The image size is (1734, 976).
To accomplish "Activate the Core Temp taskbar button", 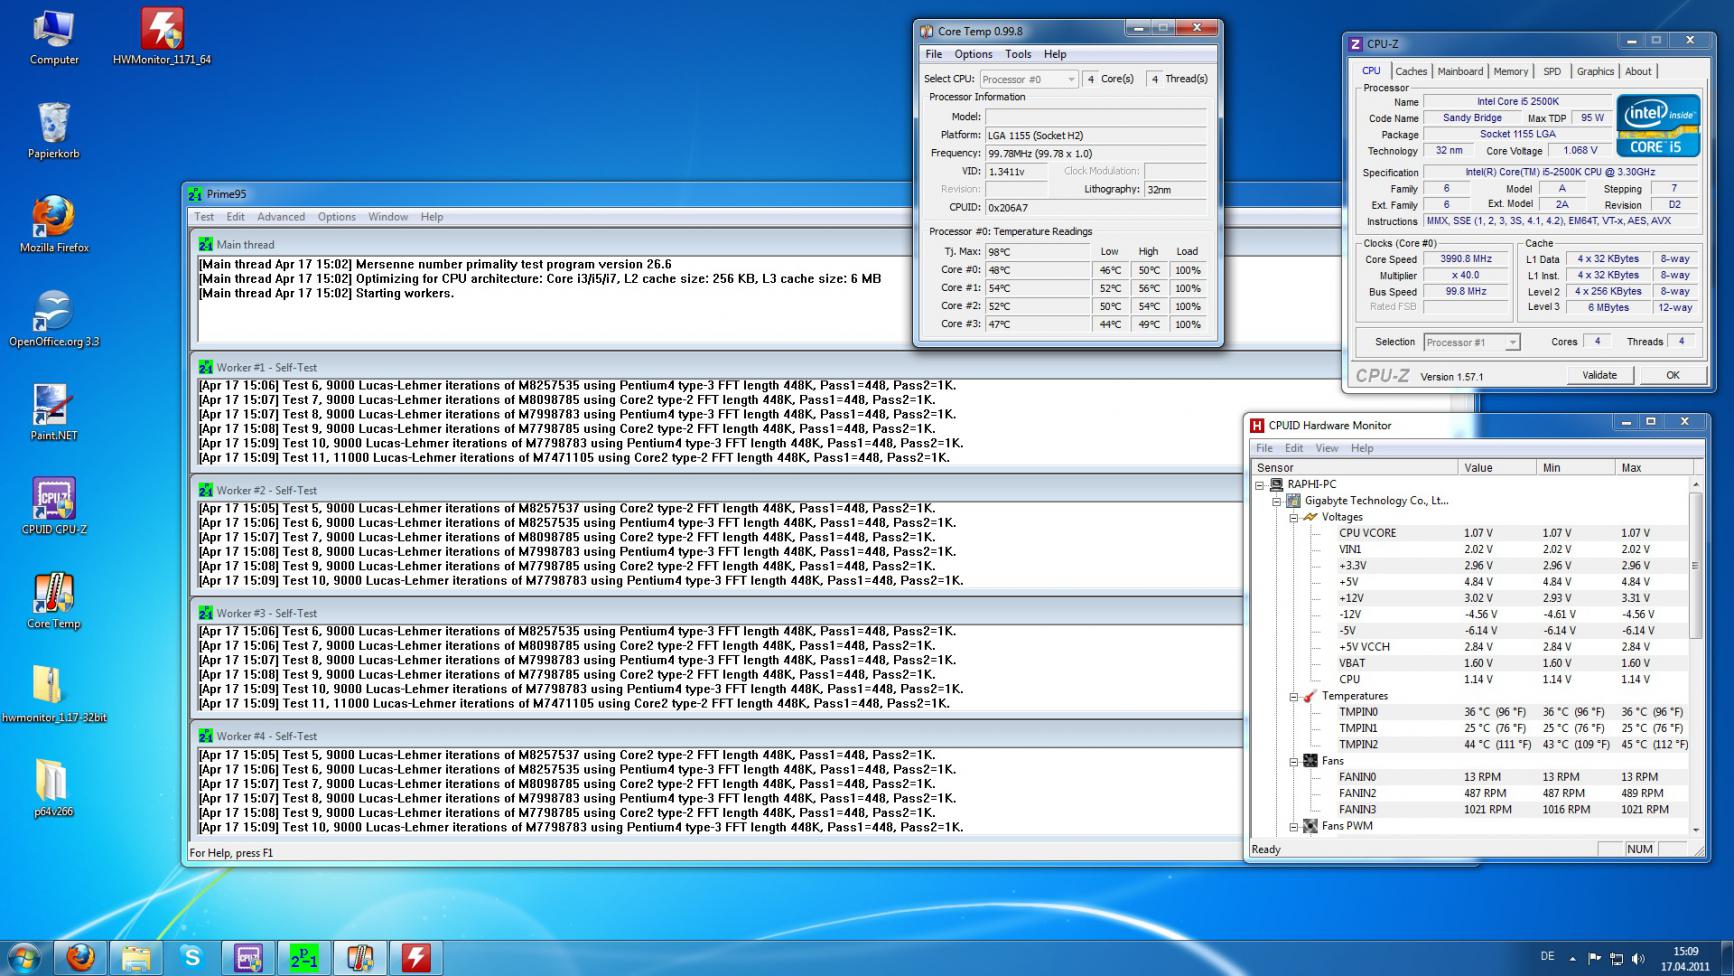I will [360, 958].
